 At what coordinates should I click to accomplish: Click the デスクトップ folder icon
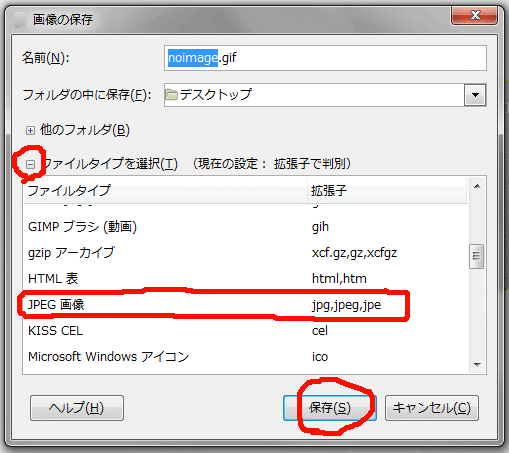[171, 95]
